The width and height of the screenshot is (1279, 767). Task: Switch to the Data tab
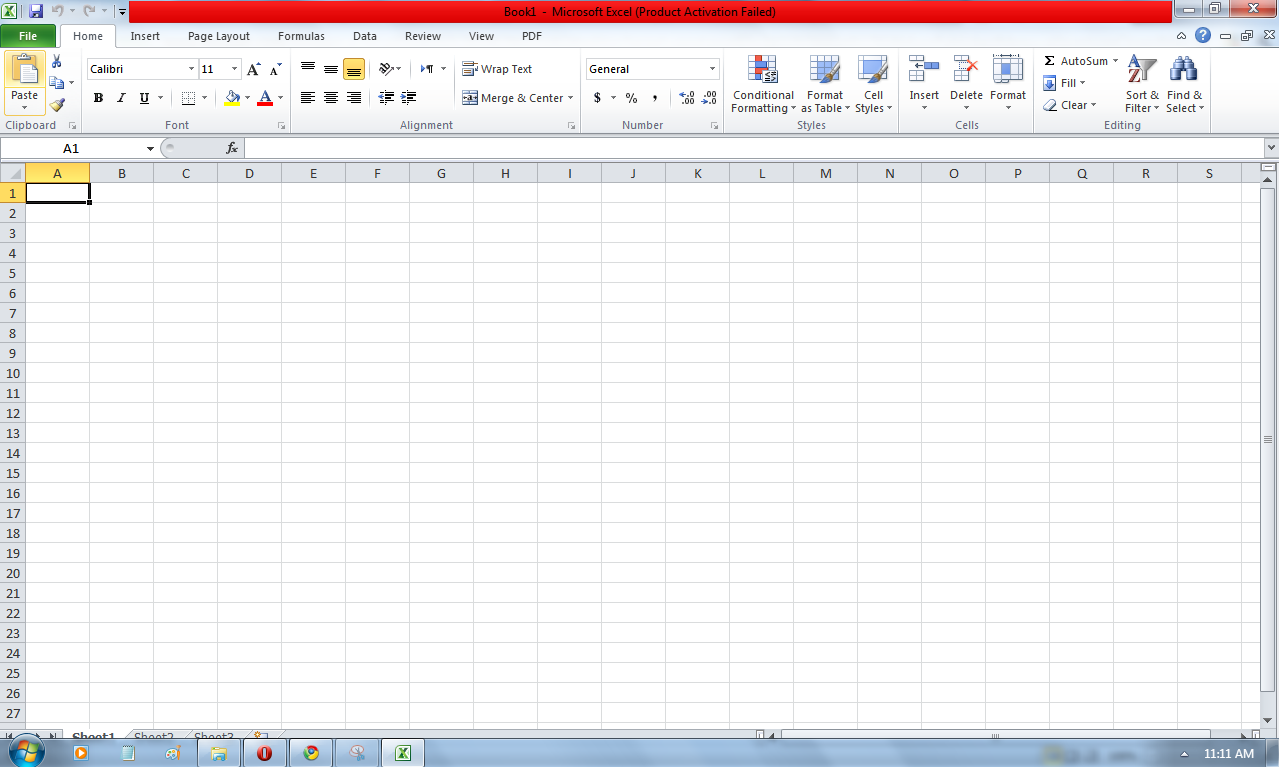click(365, 36)
